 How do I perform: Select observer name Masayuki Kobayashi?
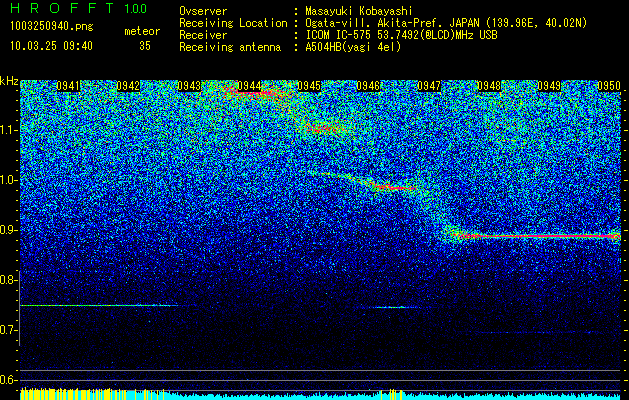click(358, 11)
